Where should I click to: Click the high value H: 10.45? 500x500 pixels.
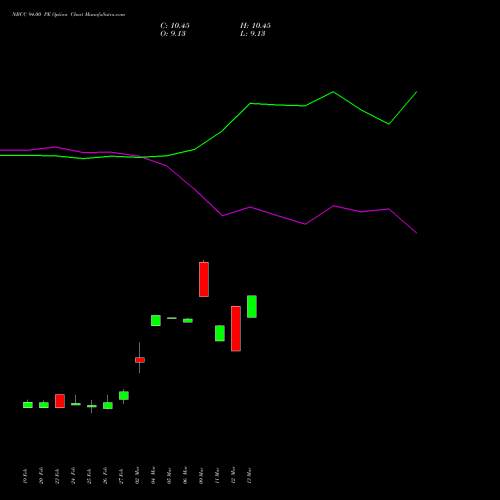(x=255, y=26)
